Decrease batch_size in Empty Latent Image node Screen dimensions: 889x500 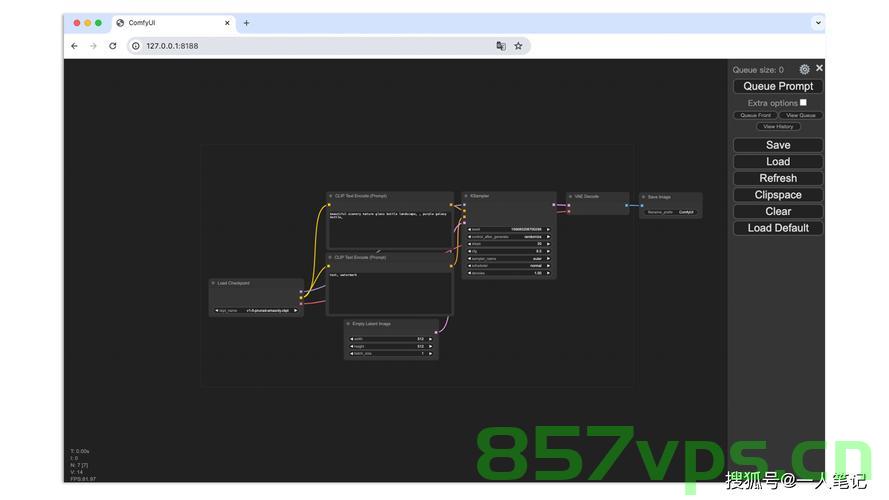tap(352, 354)
